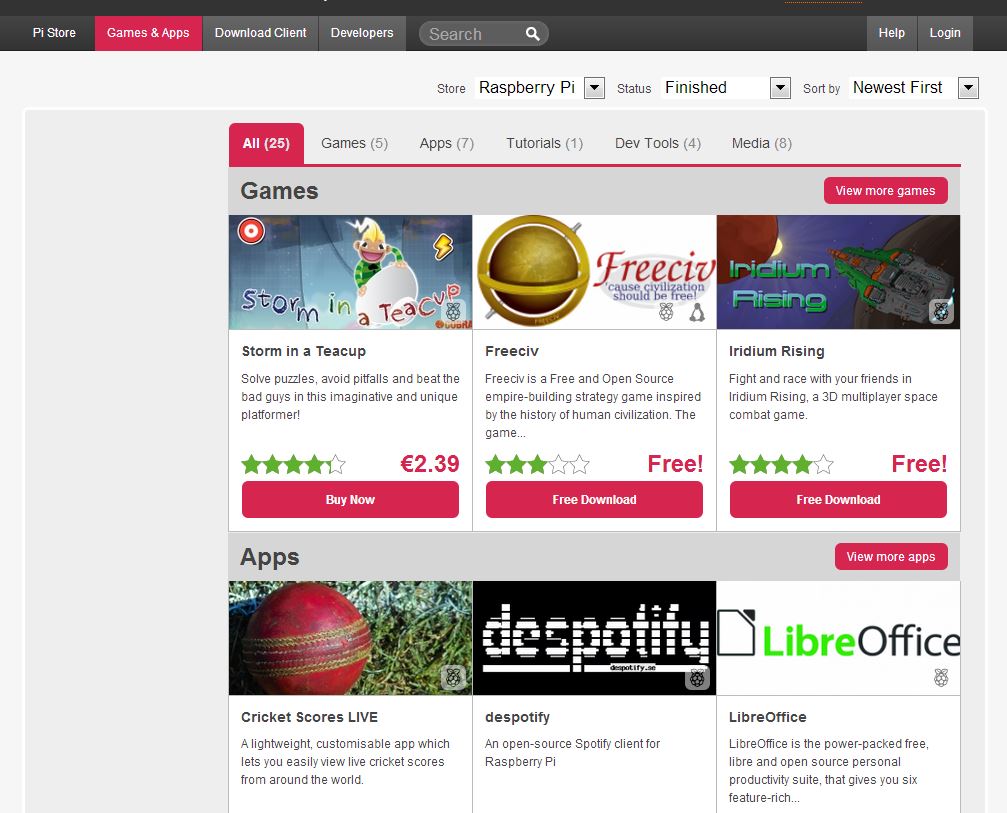Open the Freeciv title link

(x=512, y=351)
